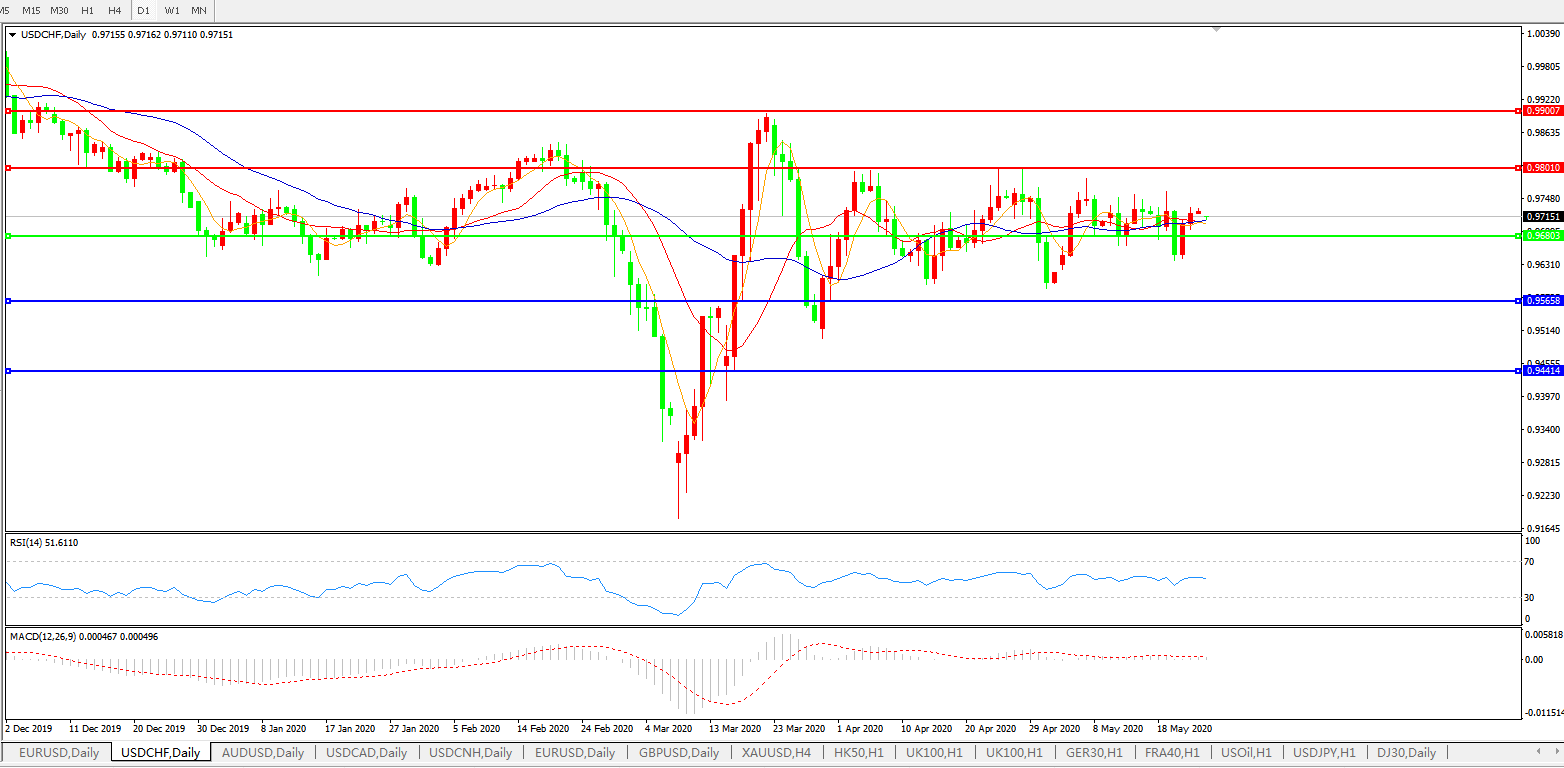Click the RSI(14) indicator label
1564x768 pixels.
point(44,543)
